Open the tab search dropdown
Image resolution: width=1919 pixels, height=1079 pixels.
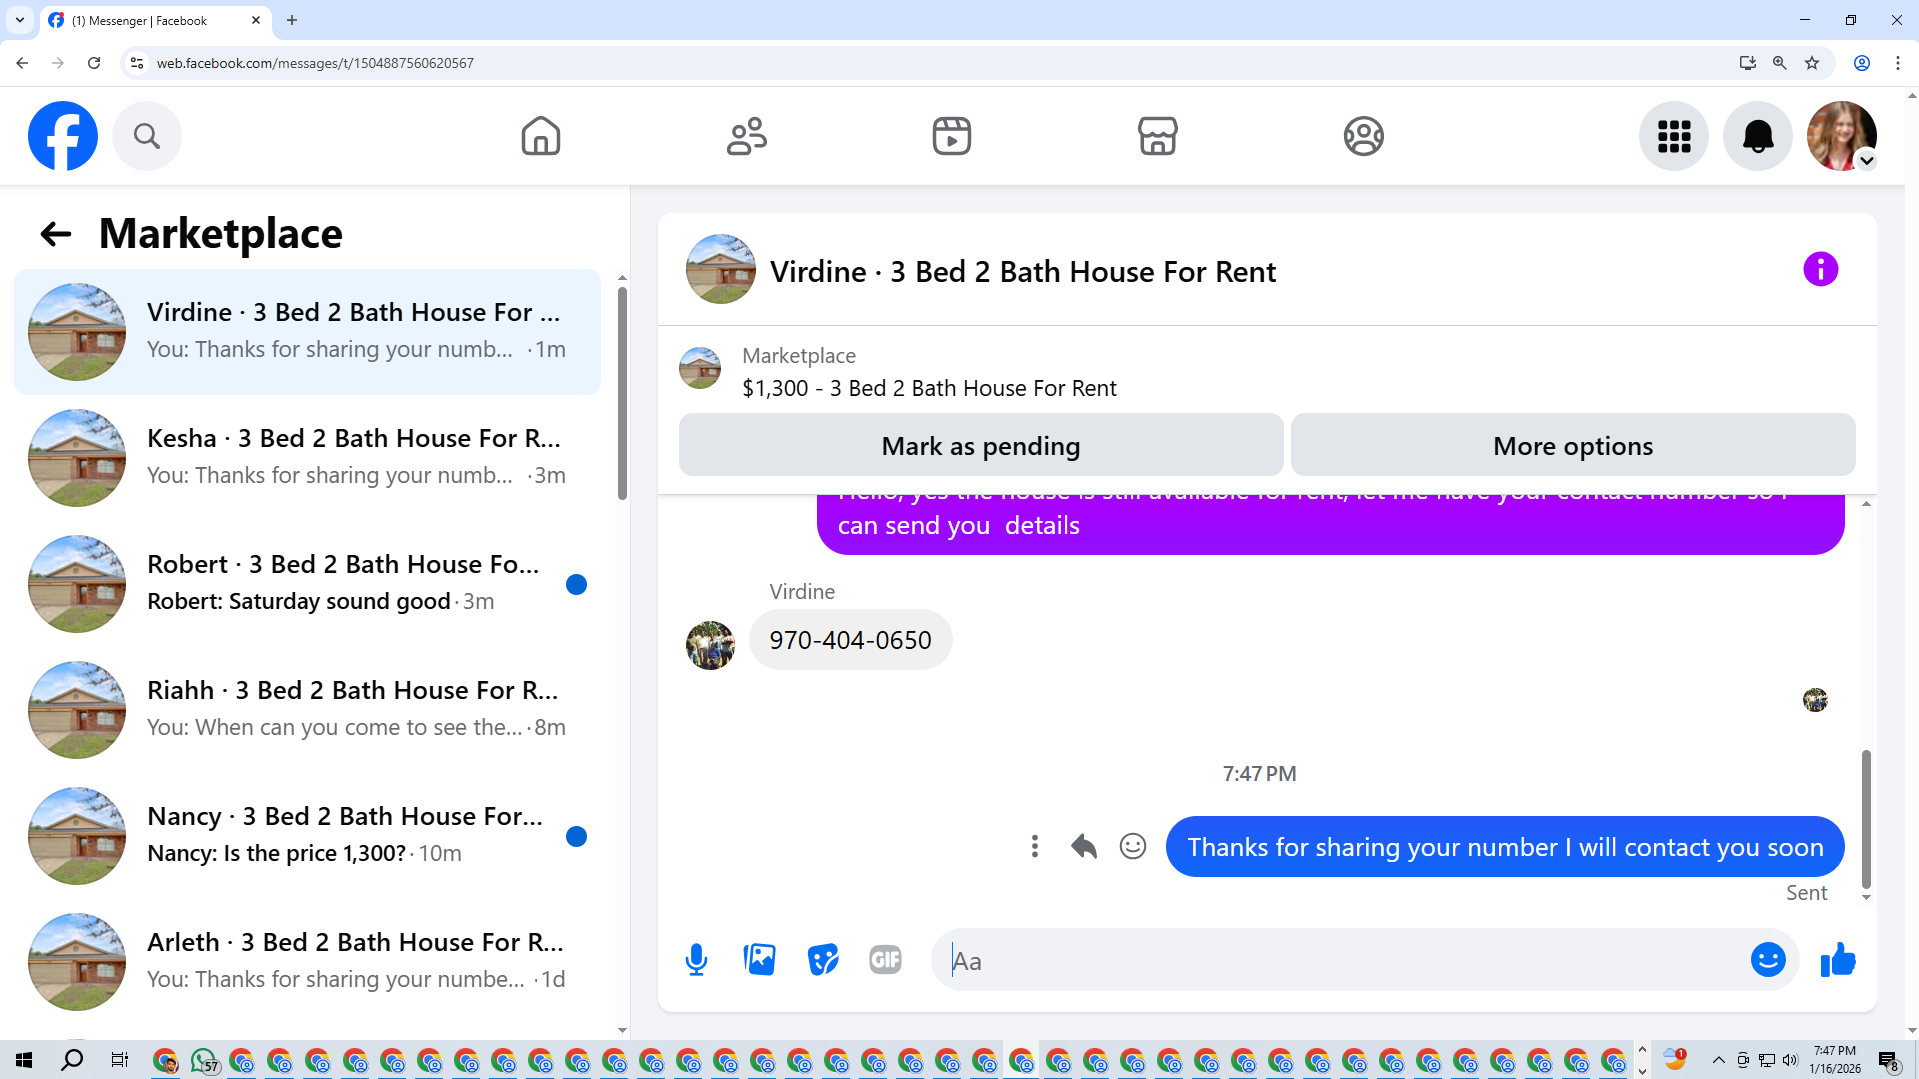pyautogui.click(x=20, y=20)
